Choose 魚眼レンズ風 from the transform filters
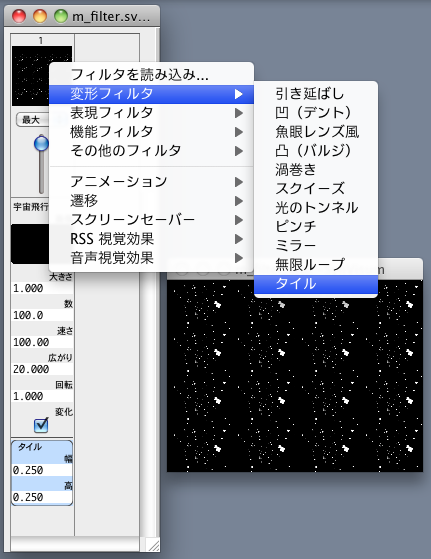Viewport: 431px width, 559px height. click(315, 132)
